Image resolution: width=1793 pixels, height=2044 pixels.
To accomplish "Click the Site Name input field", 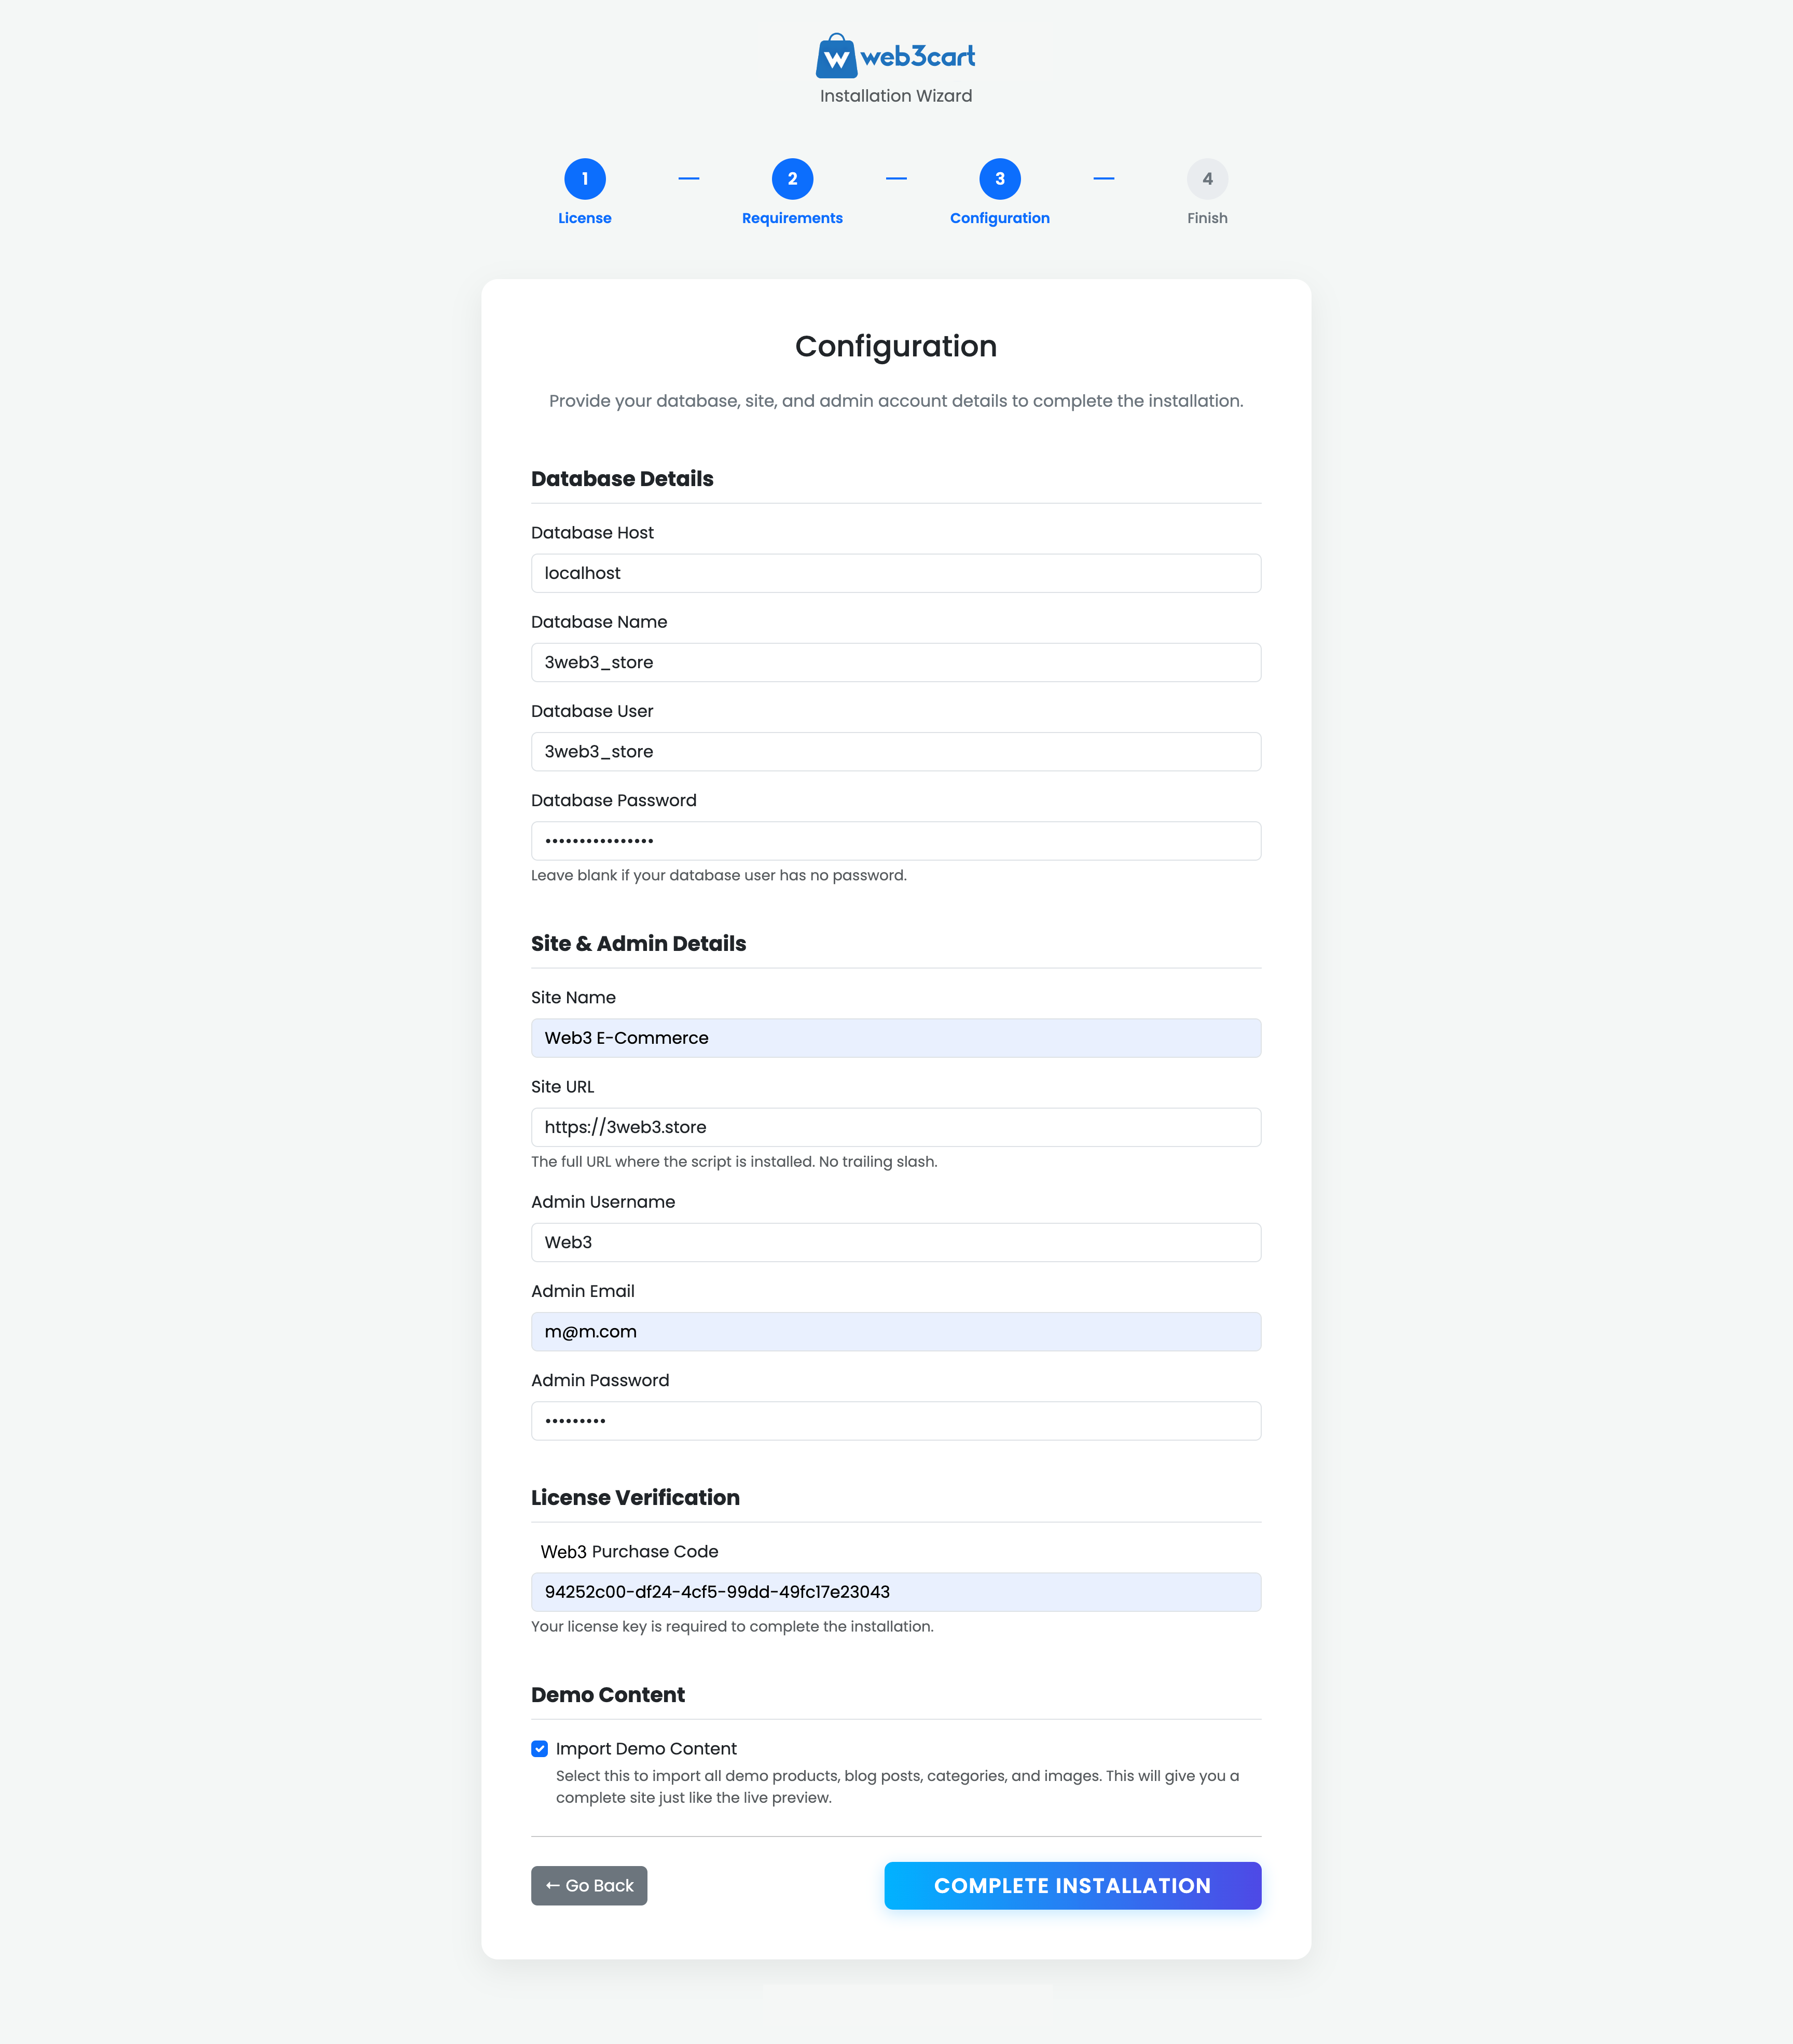I will [x=895, y=1038].
